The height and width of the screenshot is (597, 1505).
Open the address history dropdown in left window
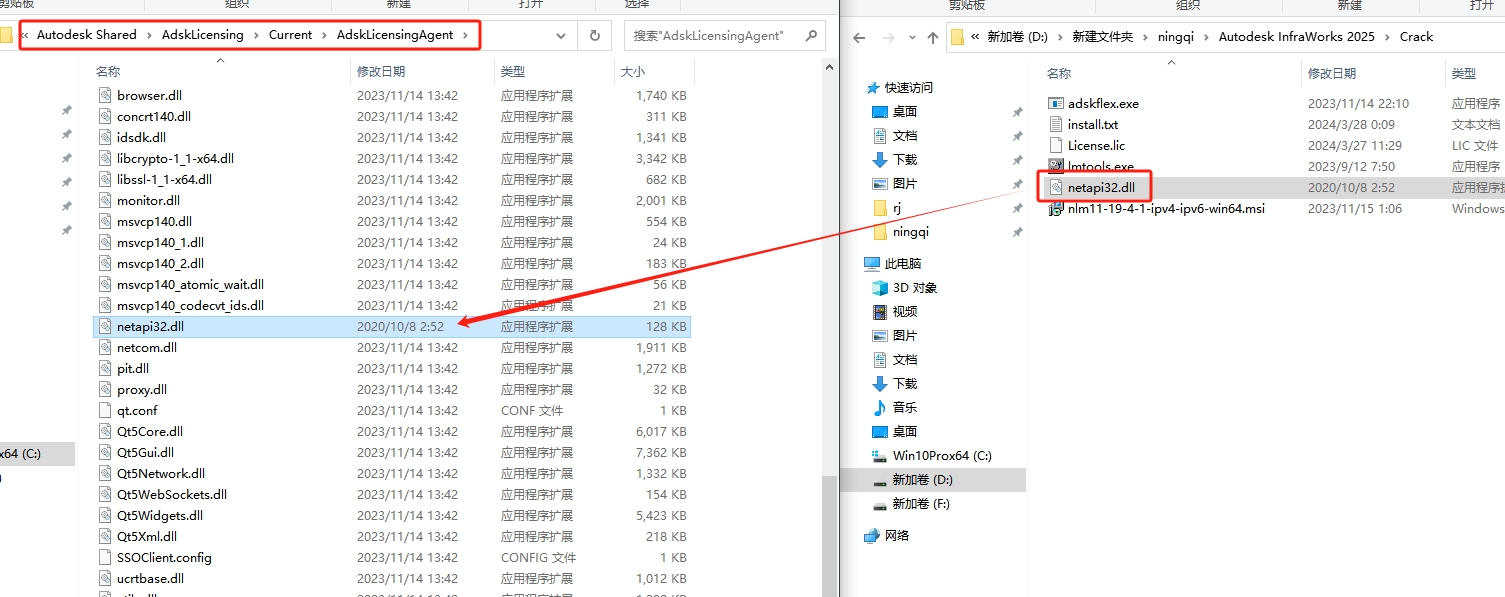pyautogui.click(x=561, y=35)
